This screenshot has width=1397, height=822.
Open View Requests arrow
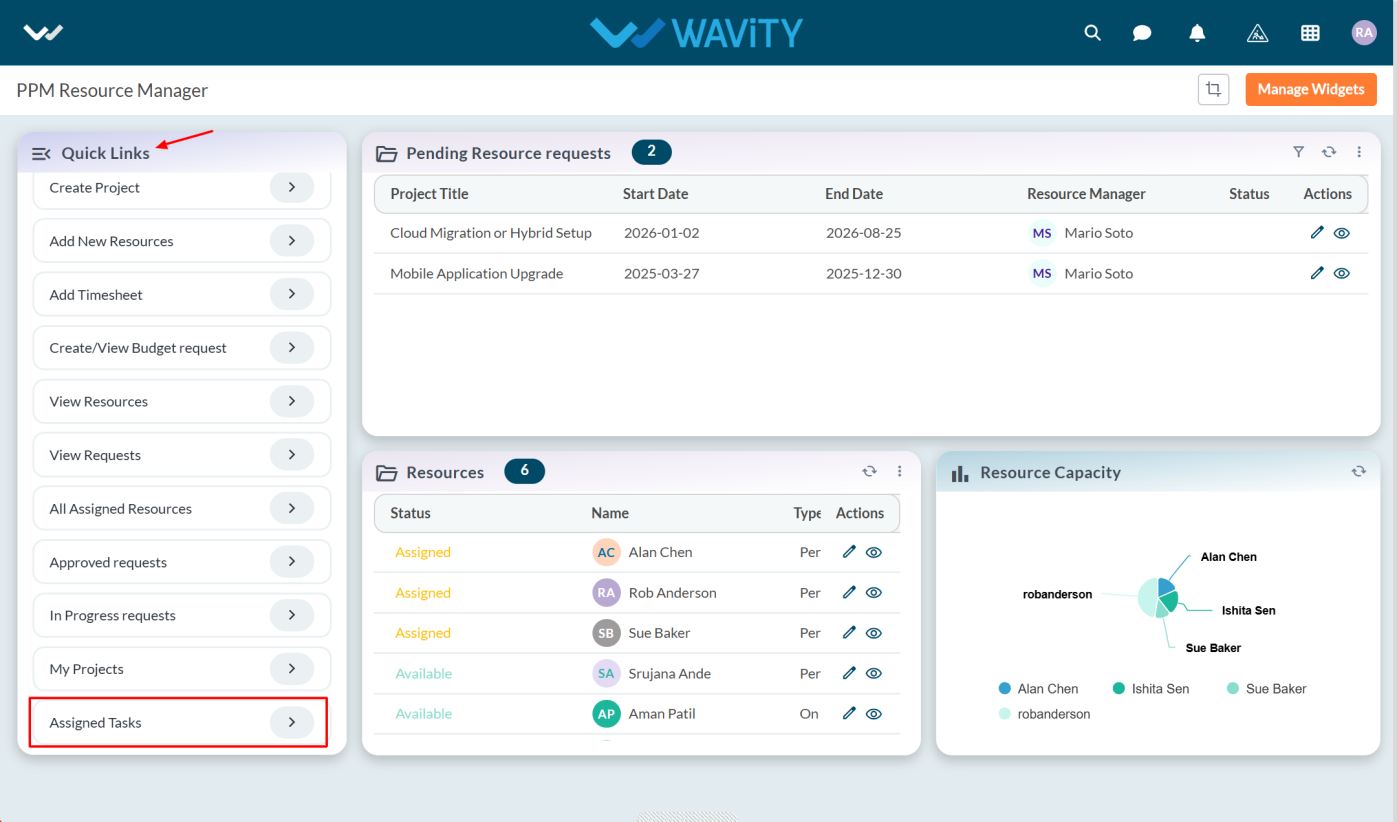(x=292, y=454)
